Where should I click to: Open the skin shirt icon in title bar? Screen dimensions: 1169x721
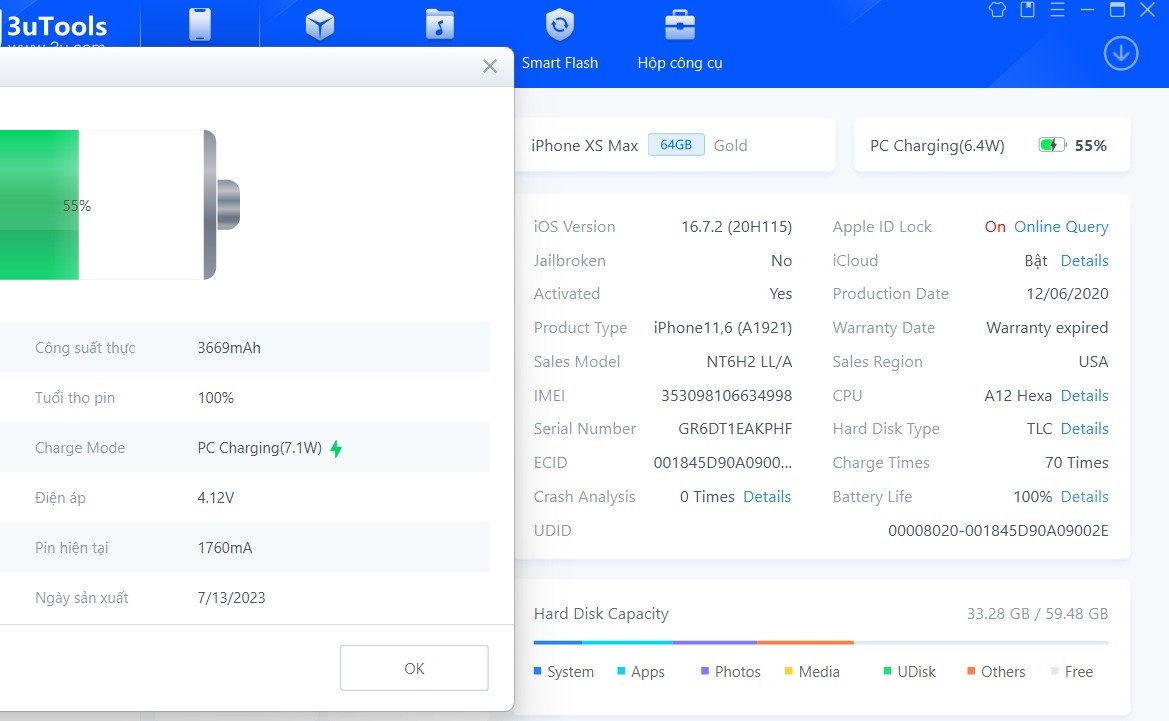pyautogui.click(x=998, y=10)
